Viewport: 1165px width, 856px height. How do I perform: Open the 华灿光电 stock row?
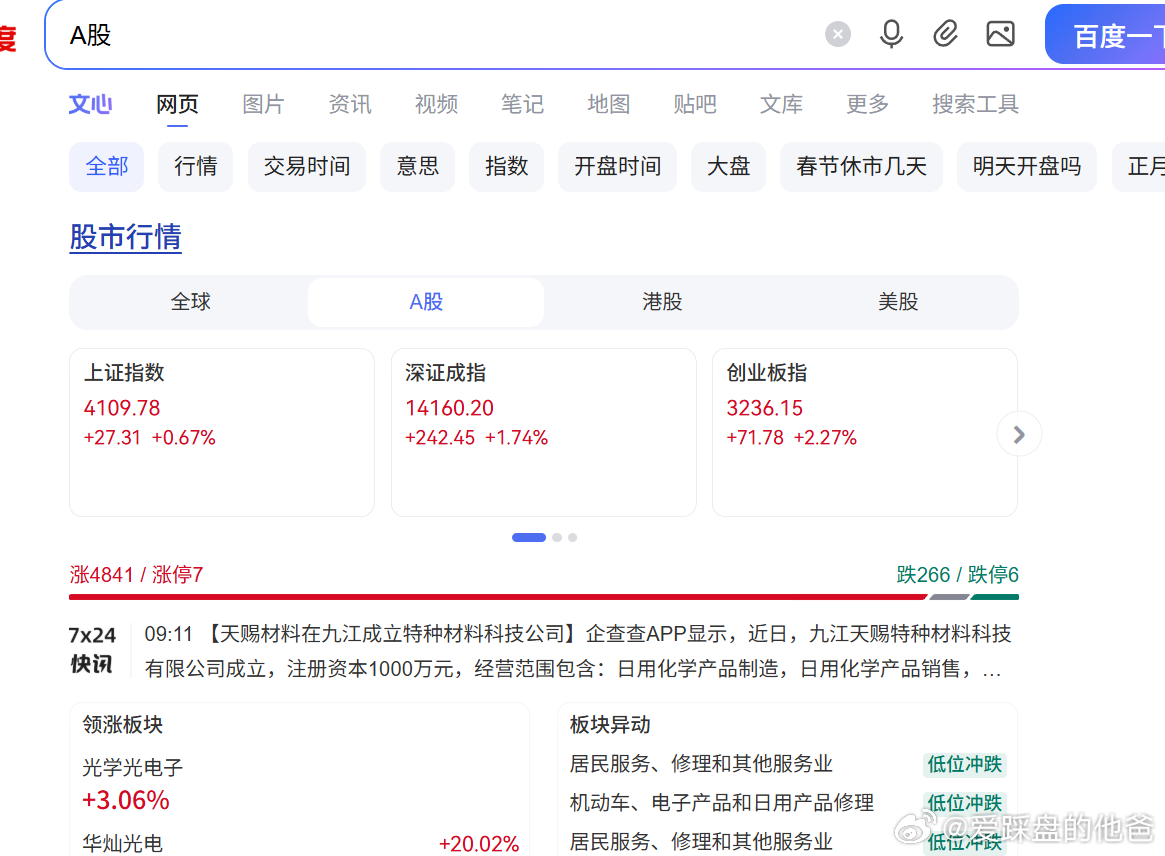point(300,843)
